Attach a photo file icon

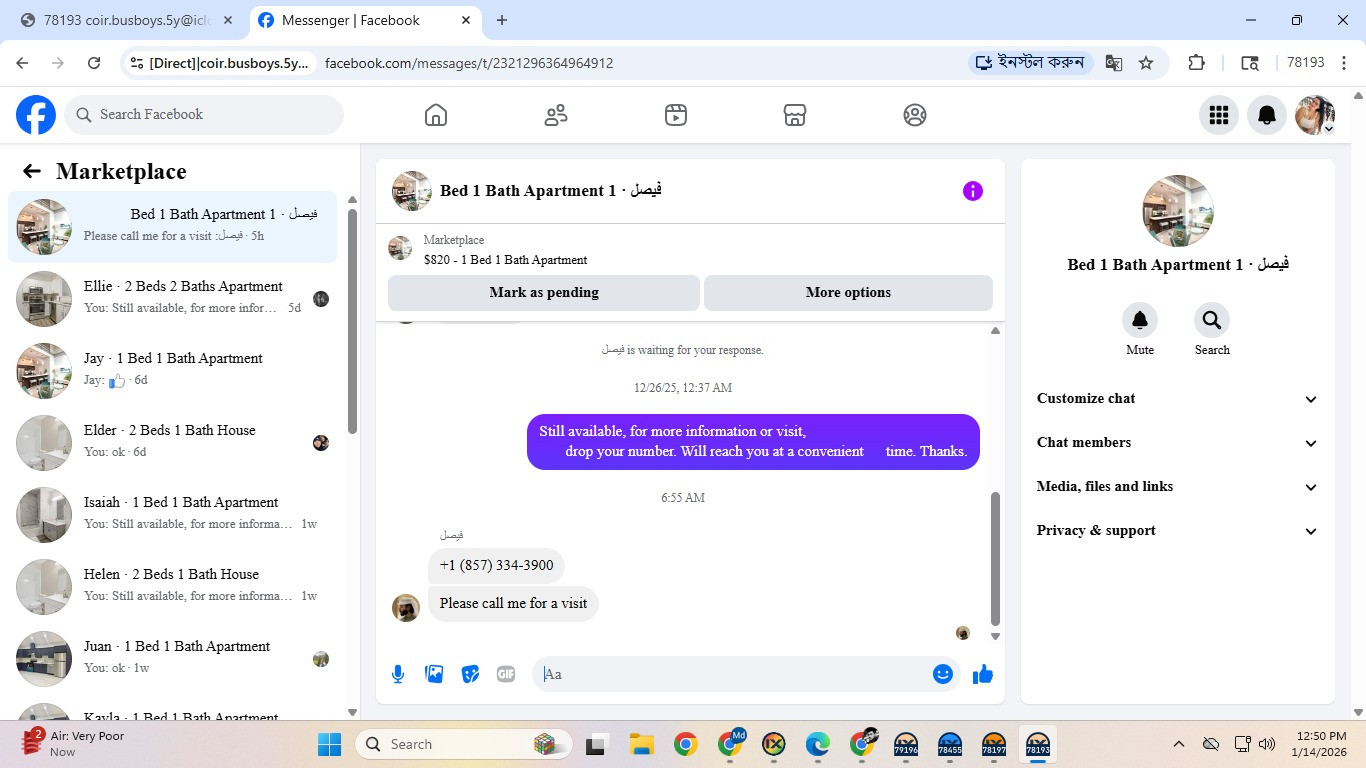coord(434,674)
